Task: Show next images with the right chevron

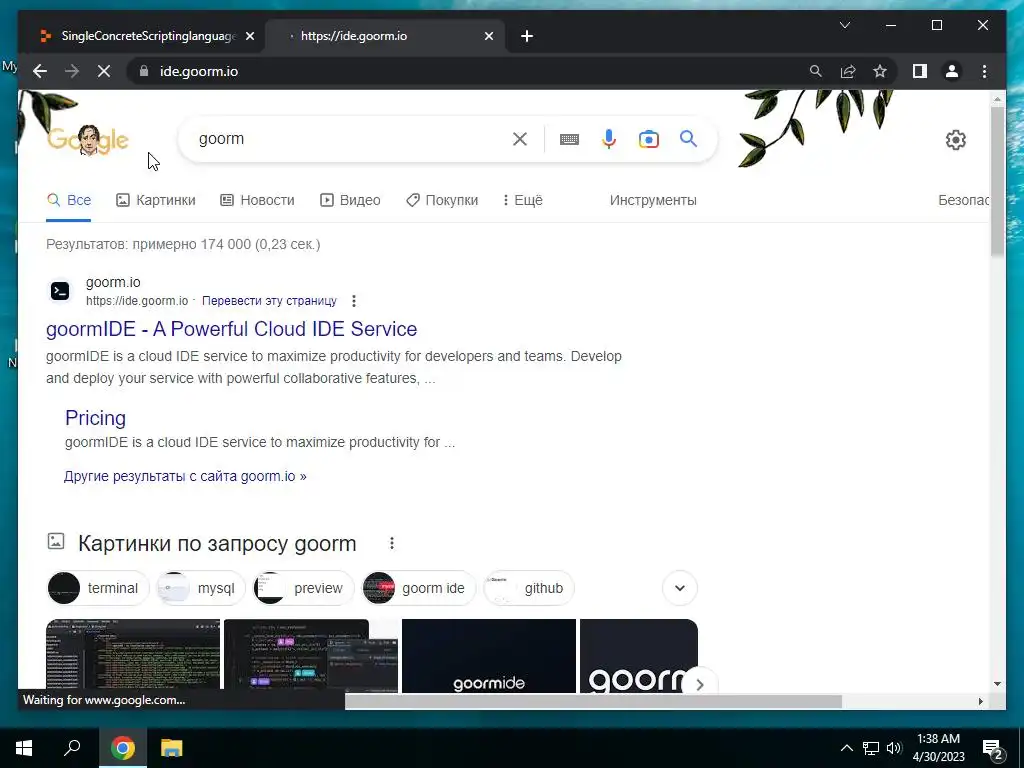Action: coord(699,684)
